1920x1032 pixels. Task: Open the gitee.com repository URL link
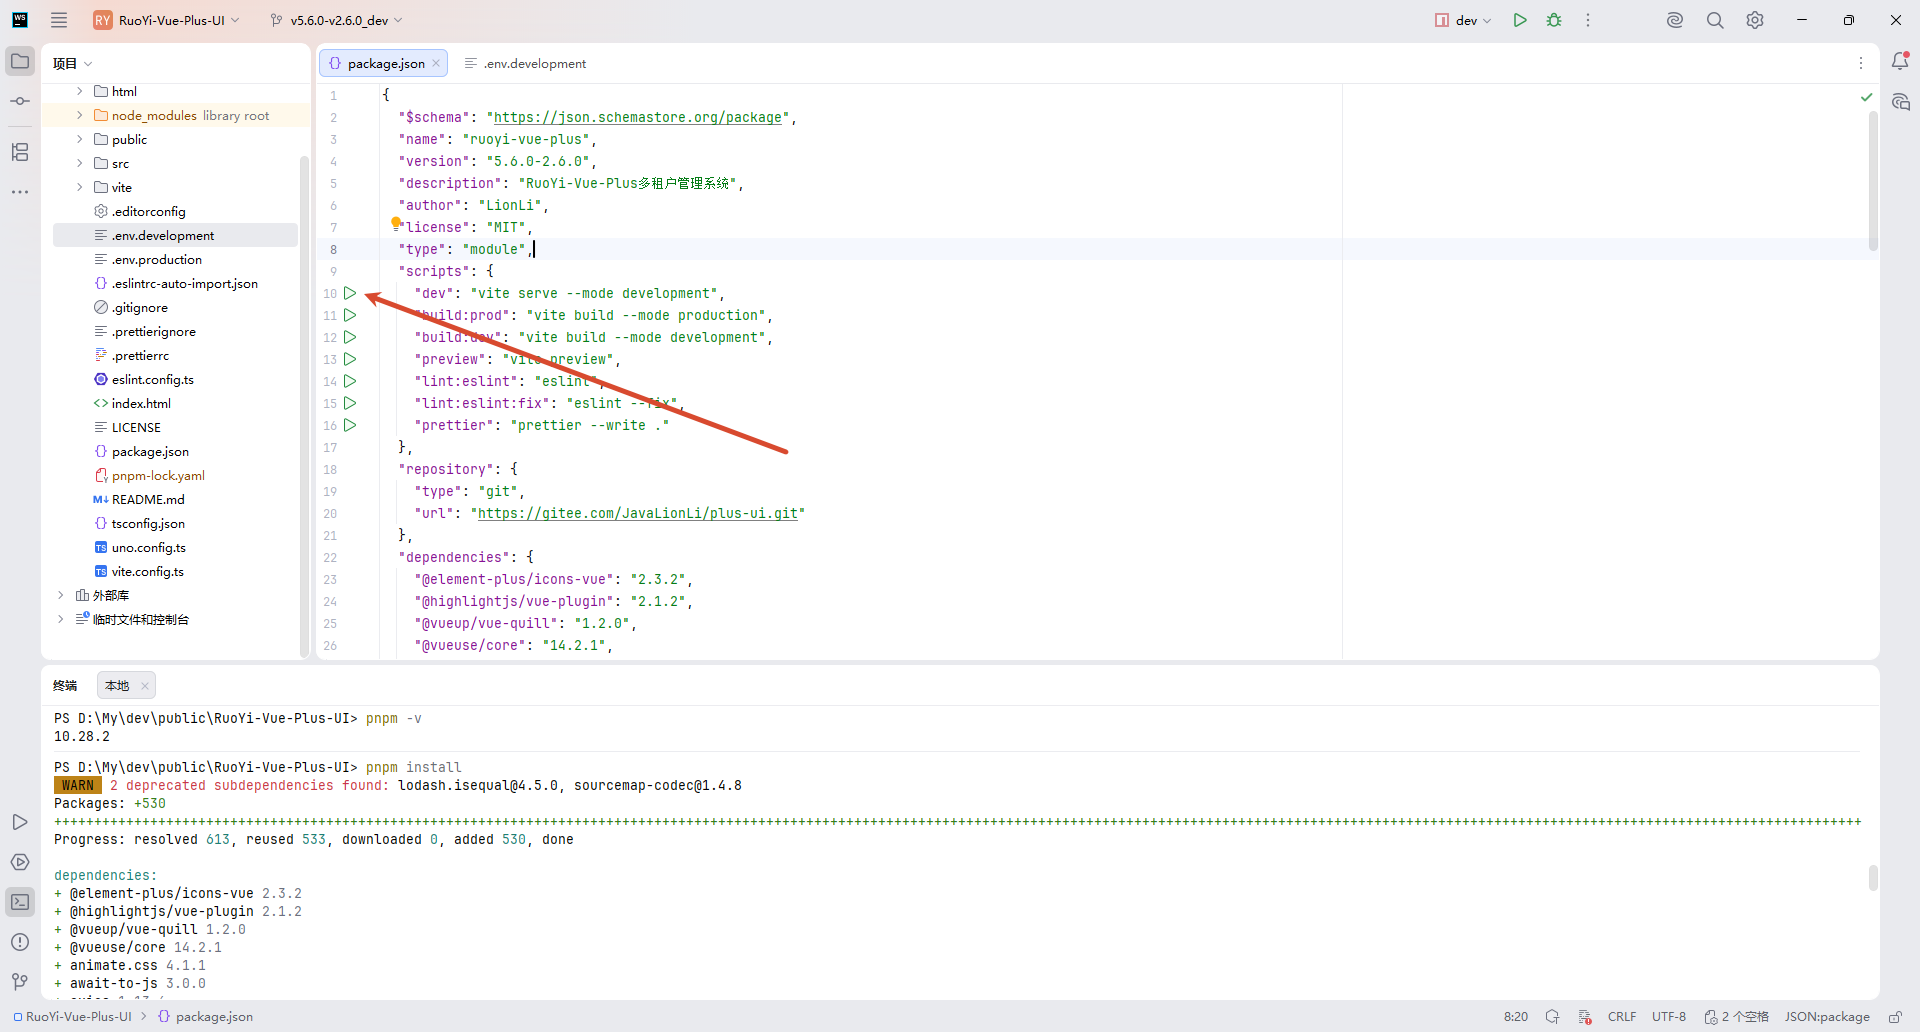(x=637, y=513)
